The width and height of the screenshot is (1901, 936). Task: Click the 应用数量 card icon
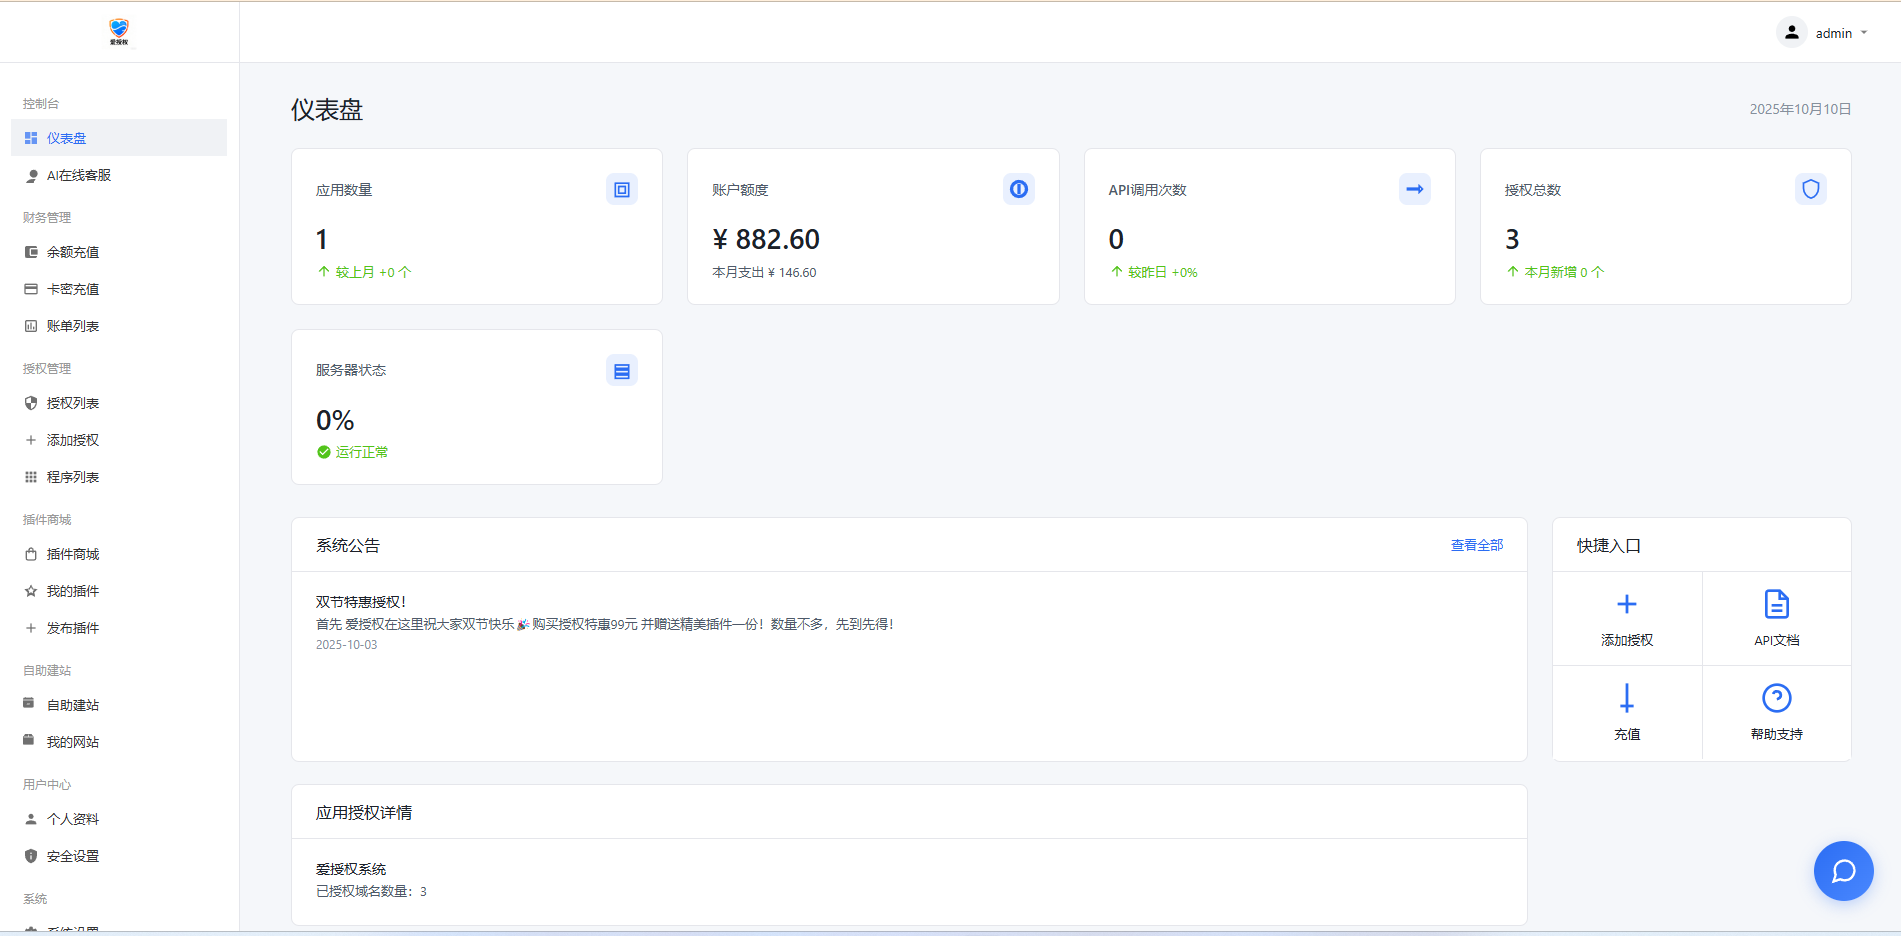[x=621, y=190]
